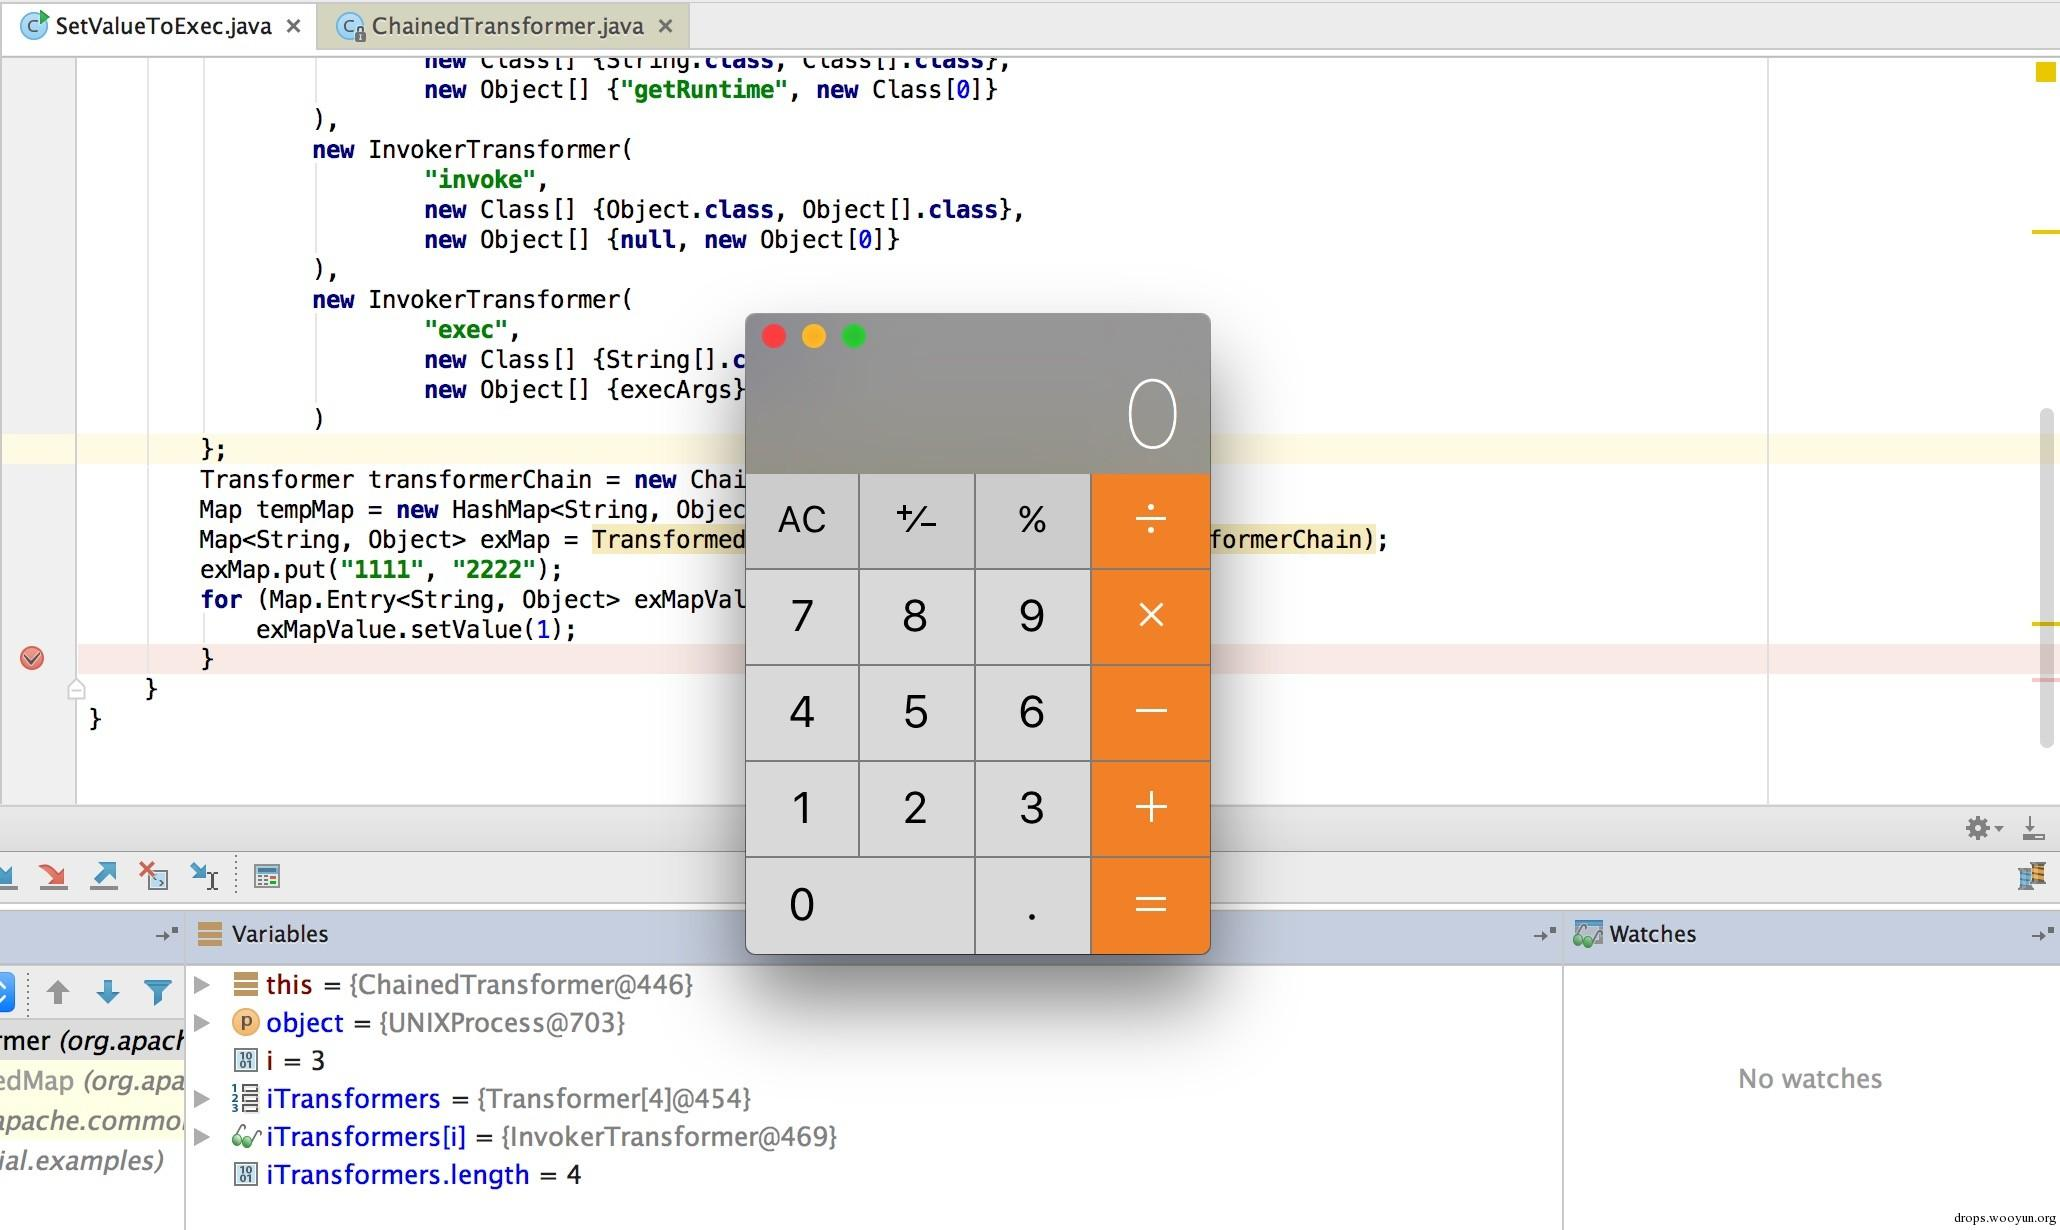Expand the 'this' ChainedTransformer variable

click(x=202, y=985)
